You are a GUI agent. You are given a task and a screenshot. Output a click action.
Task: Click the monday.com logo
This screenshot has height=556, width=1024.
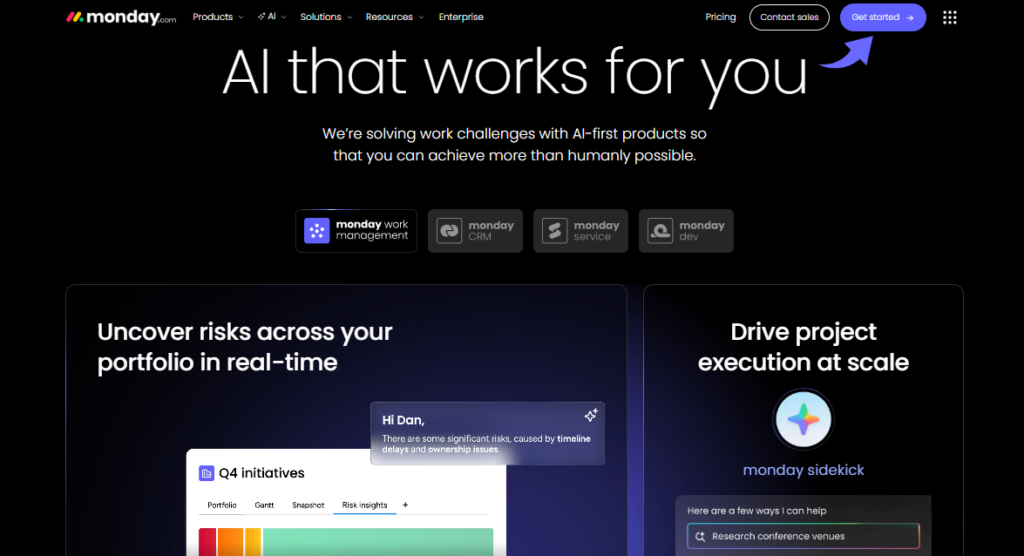tap(120, 17)
